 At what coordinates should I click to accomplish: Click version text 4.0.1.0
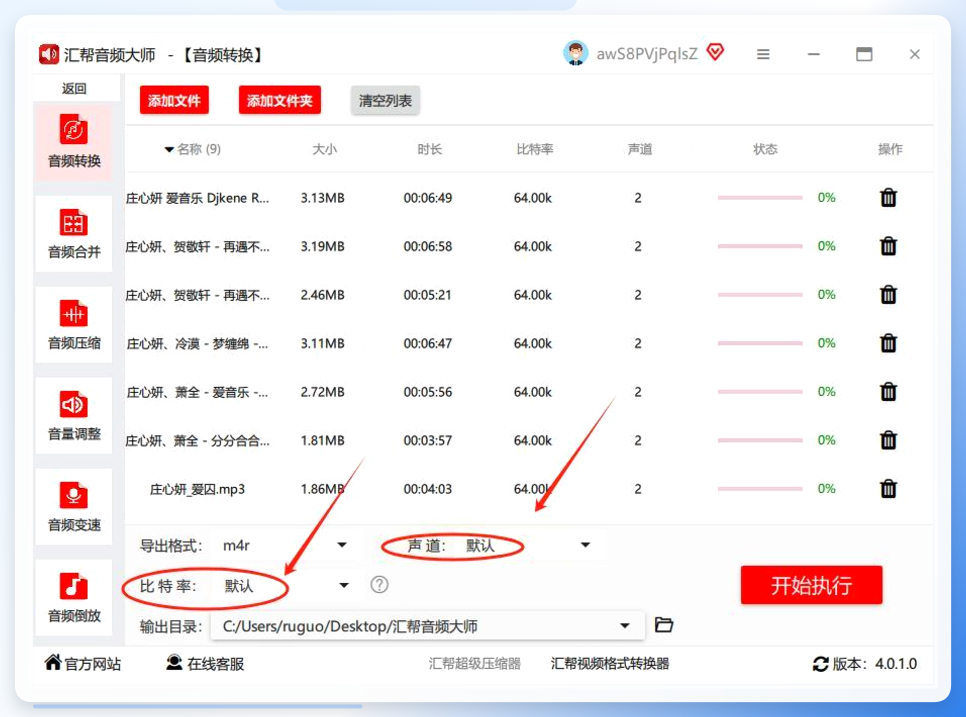[896, 664]
